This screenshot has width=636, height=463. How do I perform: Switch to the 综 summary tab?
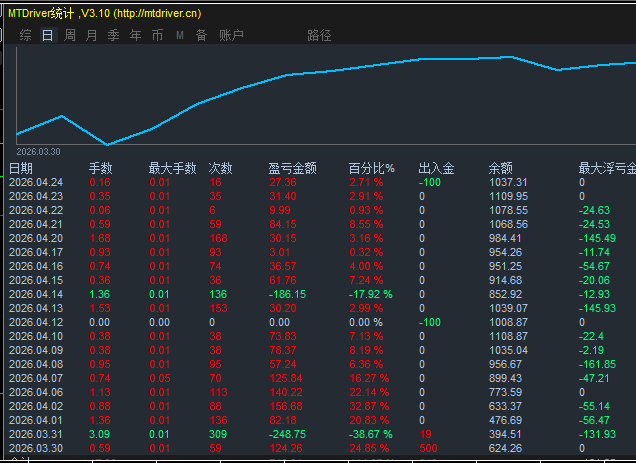(x=25, y=35)
